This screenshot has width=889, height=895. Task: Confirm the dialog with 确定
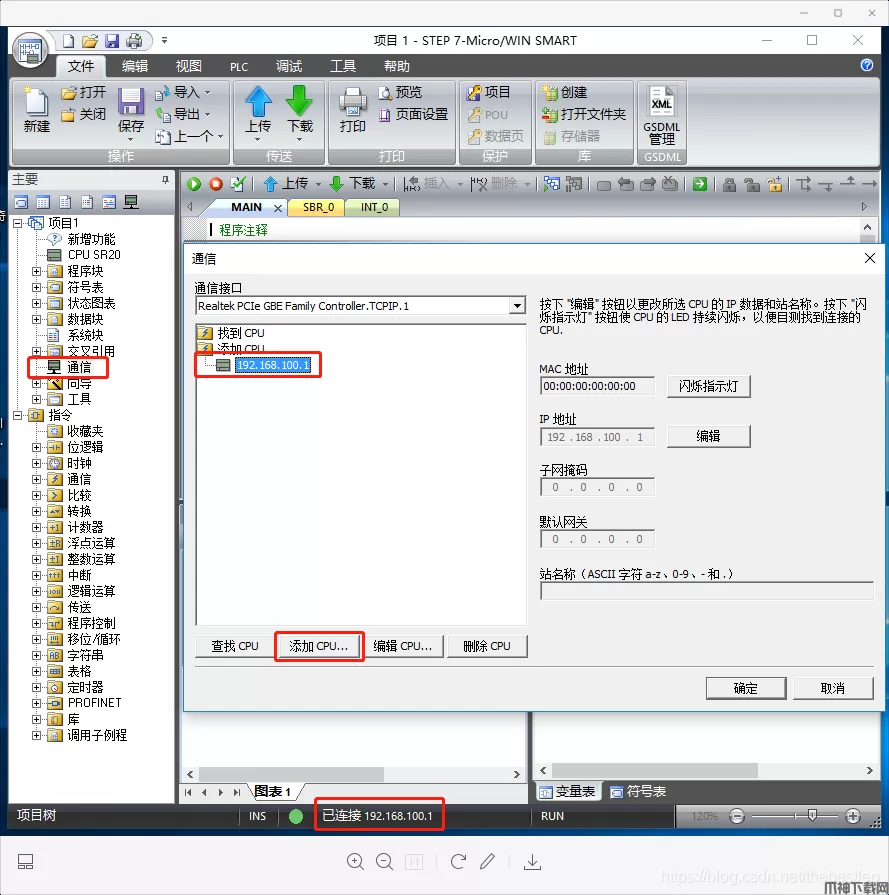[x=746, y=688]
